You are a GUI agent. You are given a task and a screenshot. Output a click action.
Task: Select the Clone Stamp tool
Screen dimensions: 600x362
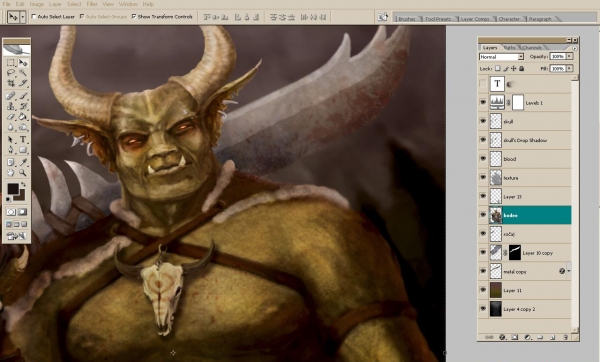11,106
